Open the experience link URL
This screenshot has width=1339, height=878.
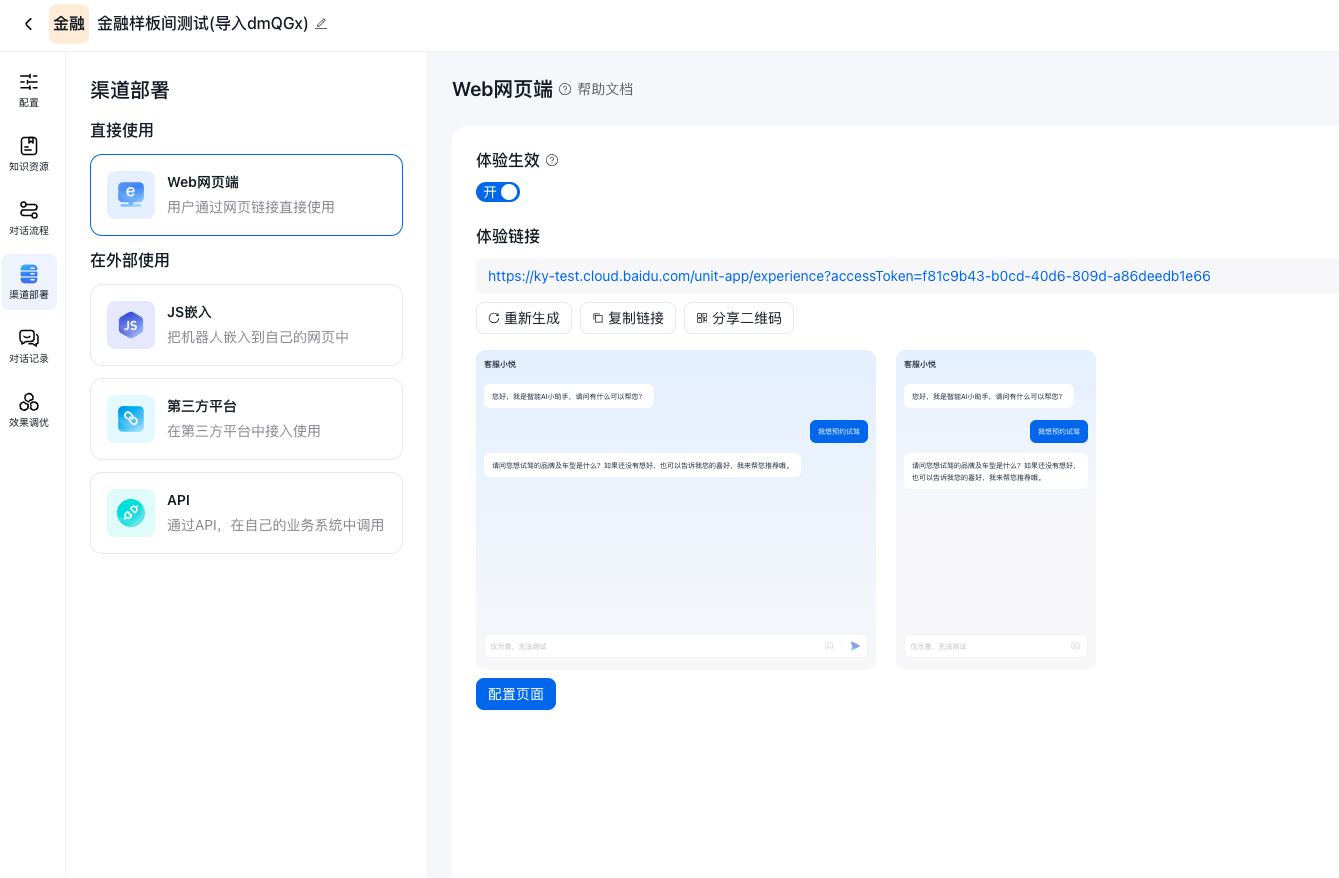[849, 276]
